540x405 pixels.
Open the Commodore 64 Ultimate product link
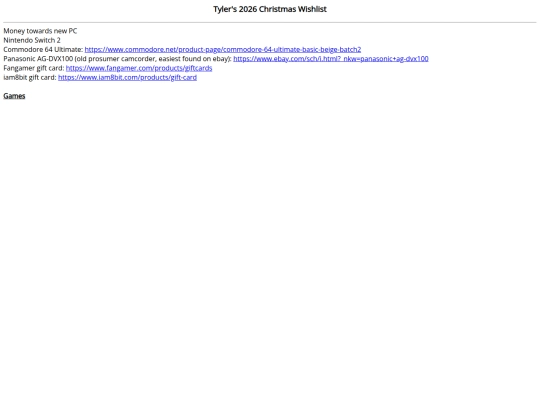(x=223, y=50)
